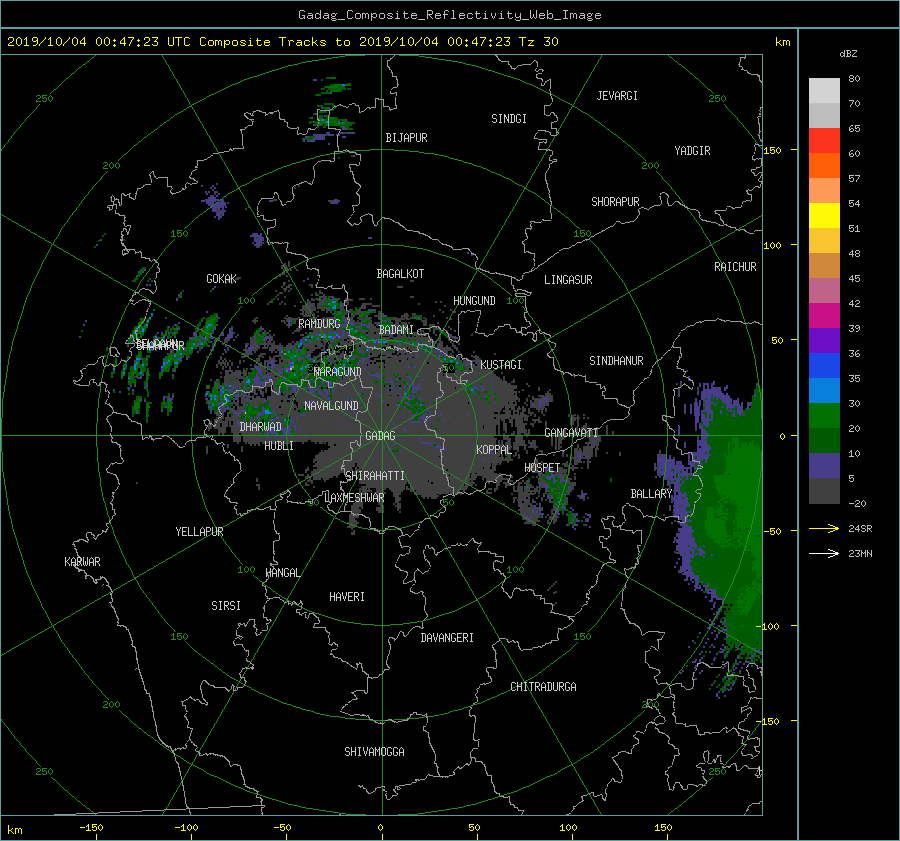Pick the magenta 42–39 dBZ swatch
This screenshot has width=900, height=841.
tap(824, 315)
